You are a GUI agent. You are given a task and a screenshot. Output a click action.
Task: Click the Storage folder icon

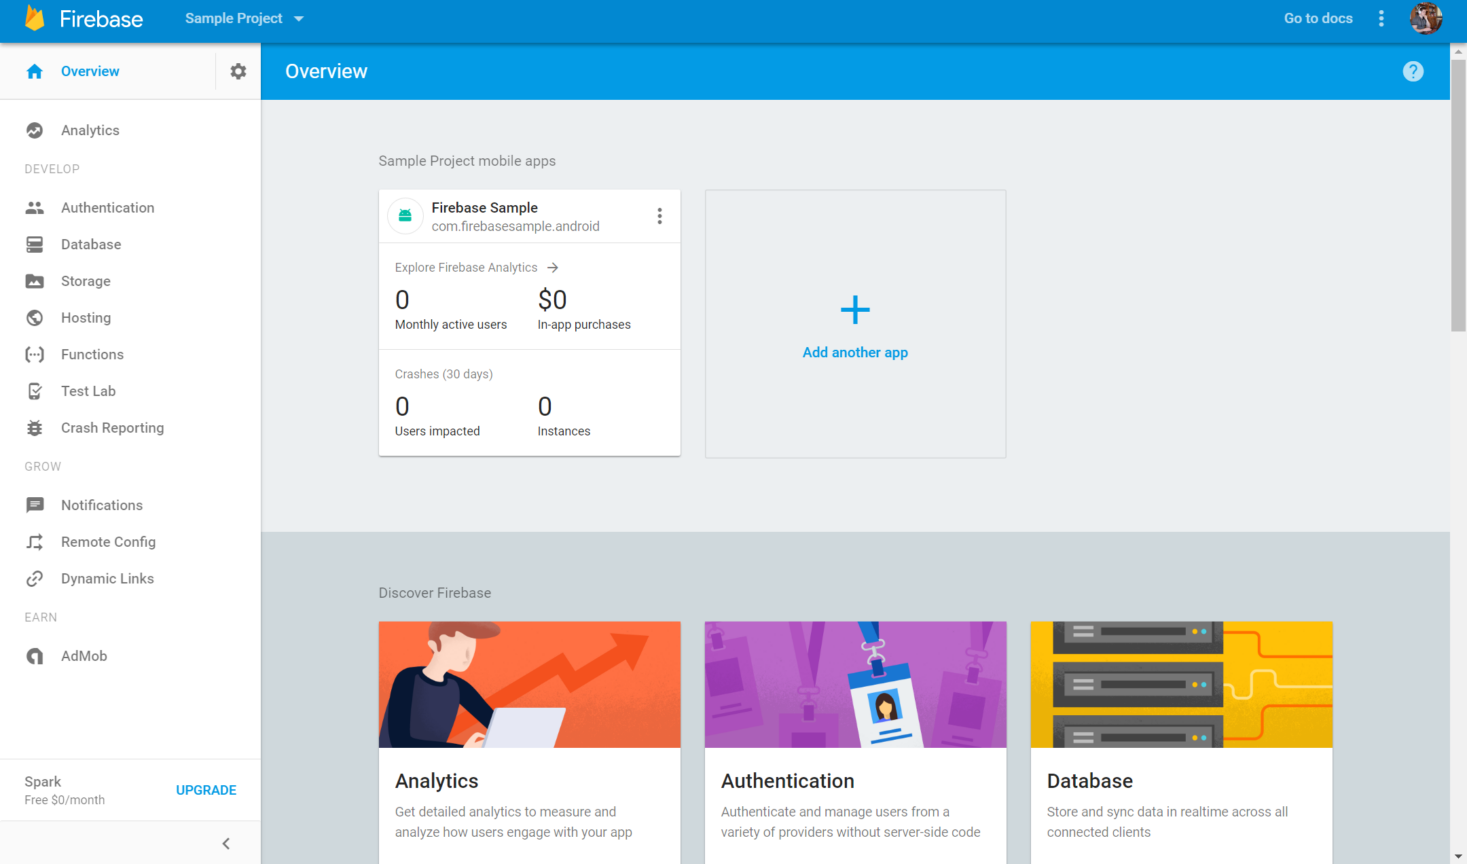pyautogui.click(x=36, y=281)
